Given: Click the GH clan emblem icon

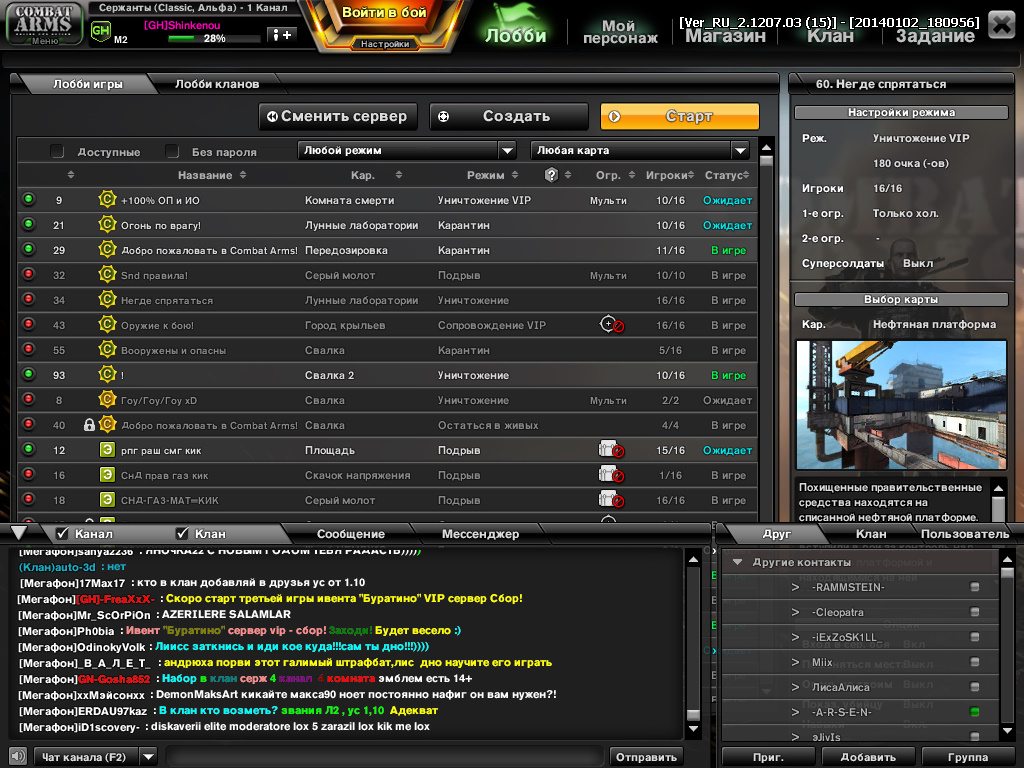Looking at the screenshot, I should (x=101, y=31).
